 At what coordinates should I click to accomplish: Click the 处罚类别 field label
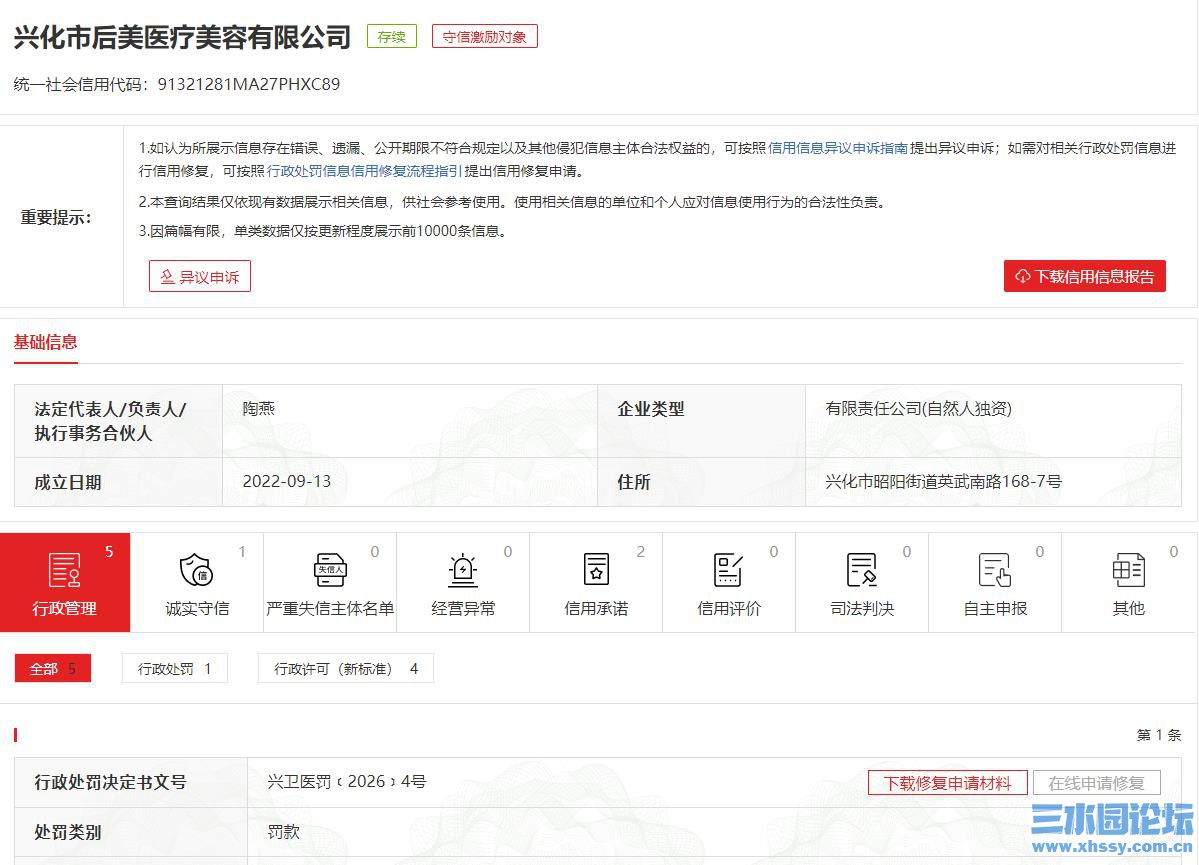click(67, 832)
